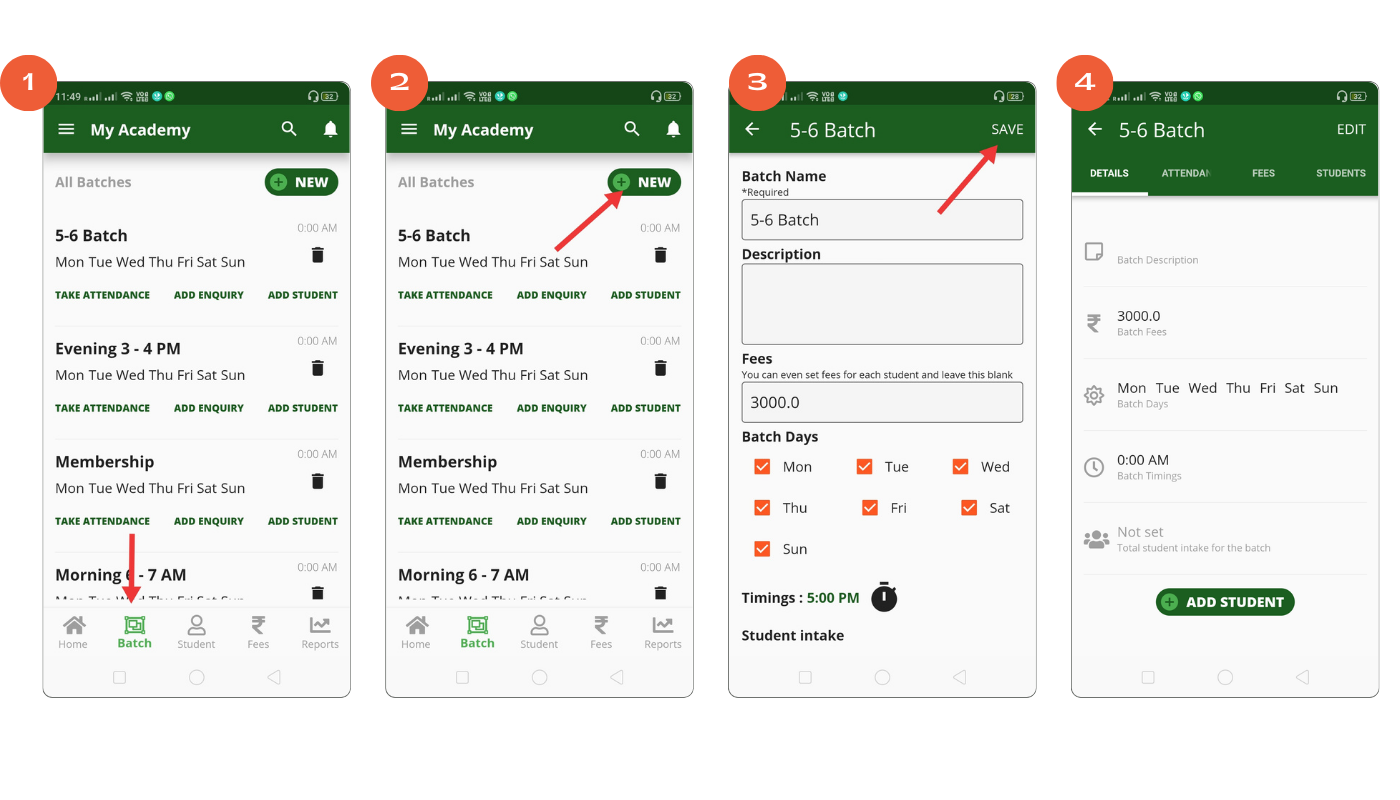Edit the Fees field showing 3000.0
Screen dimensions: 1400x800
point(882,402)
